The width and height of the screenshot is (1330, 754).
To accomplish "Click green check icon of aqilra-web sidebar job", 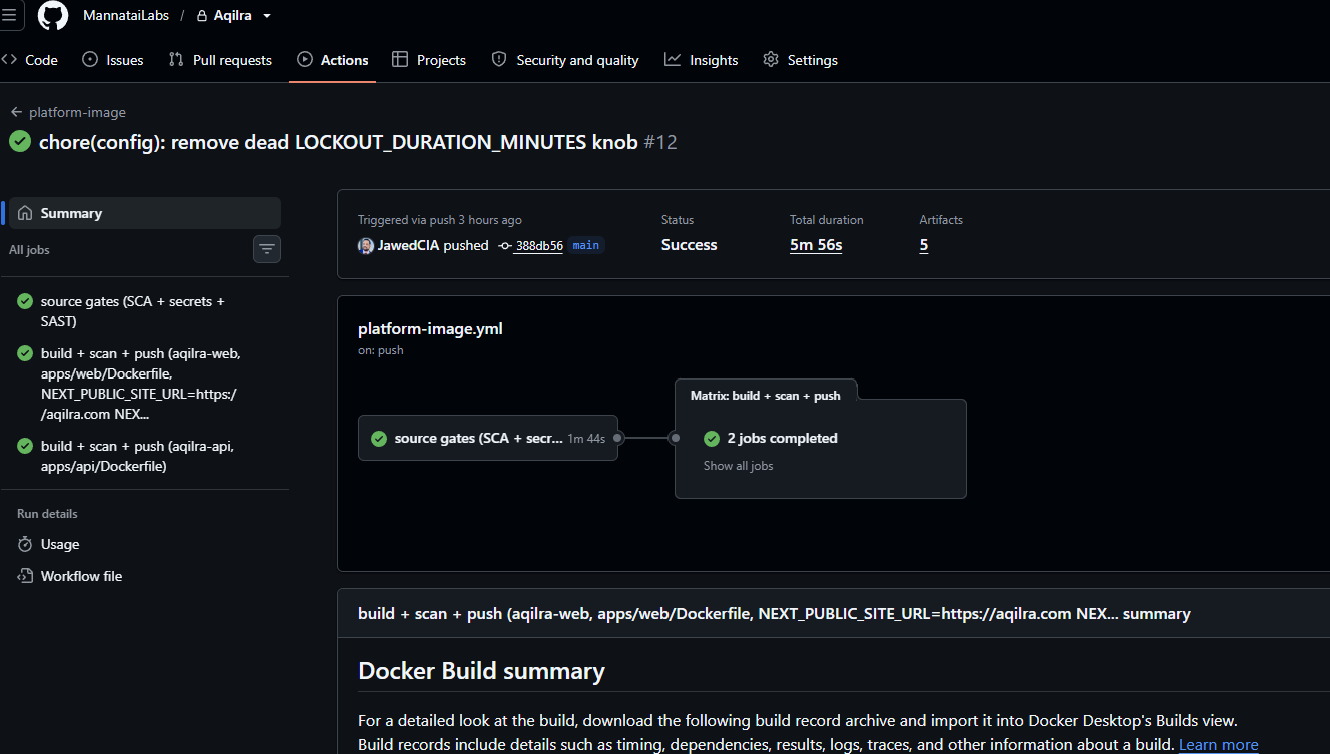I will pos(25,353).
